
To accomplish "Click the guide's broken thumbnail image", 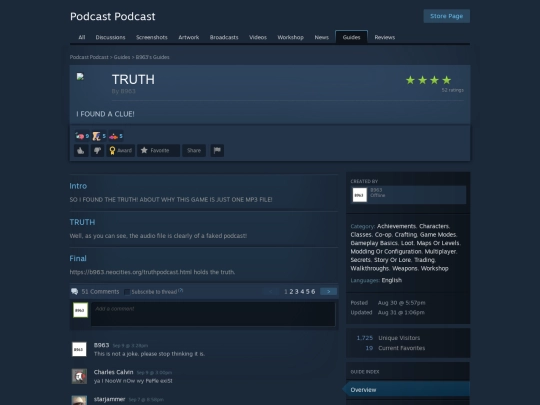I will (80, 76).
